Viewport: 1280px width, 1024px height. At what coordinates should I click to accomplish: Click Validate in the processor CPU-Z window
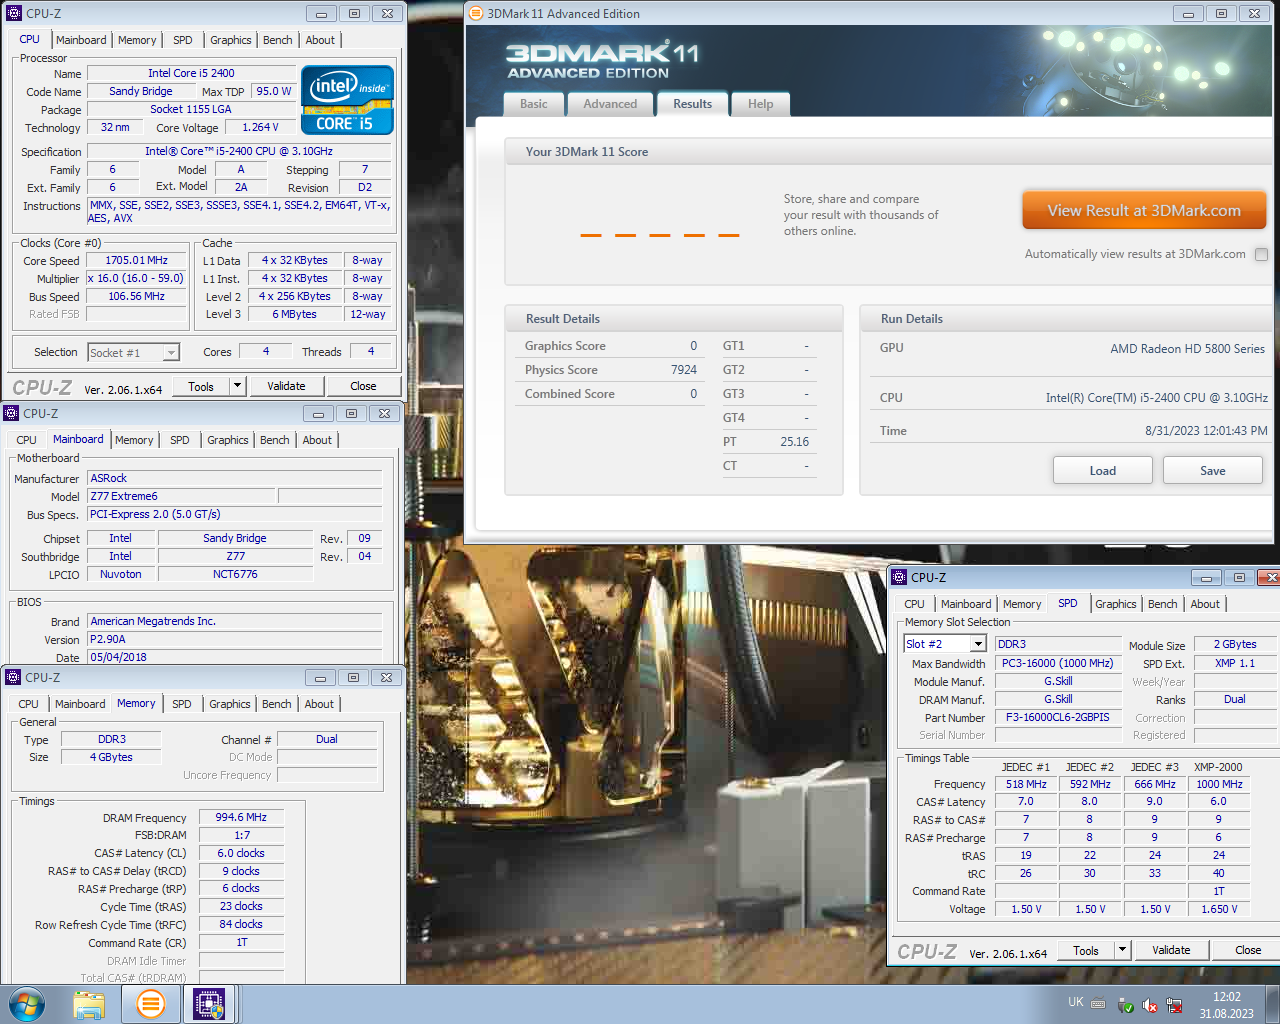286,386
